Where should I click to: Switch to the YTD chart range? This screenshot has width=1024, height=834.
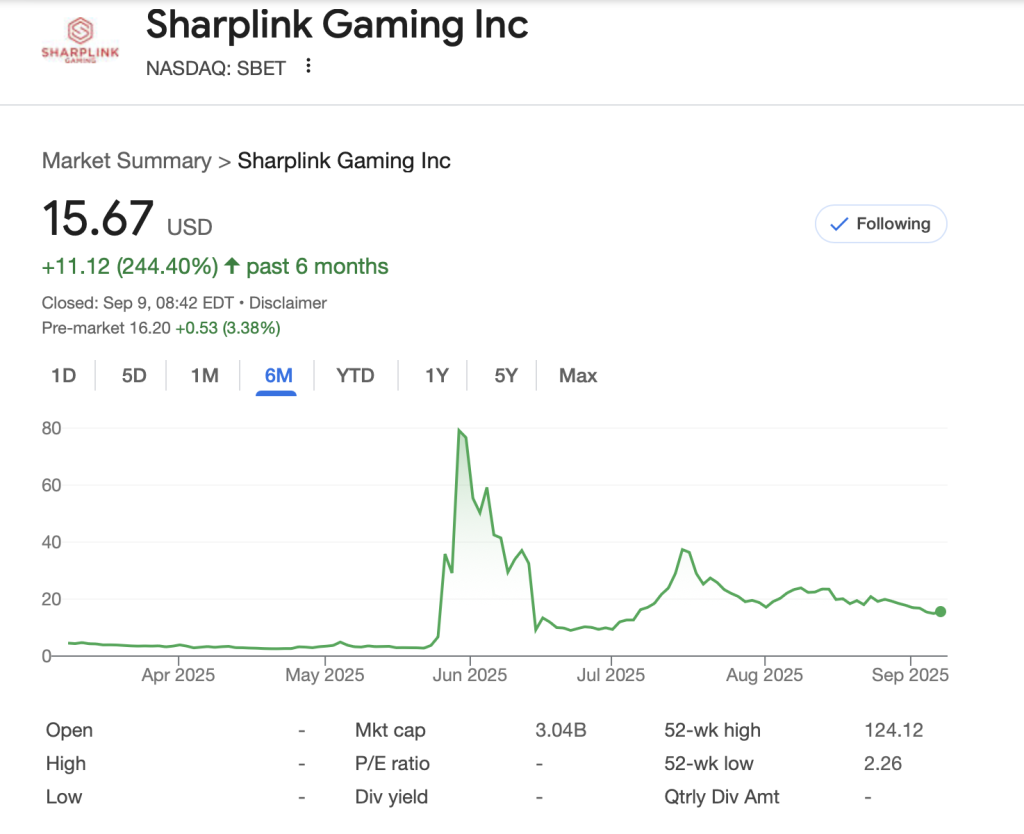355,376
